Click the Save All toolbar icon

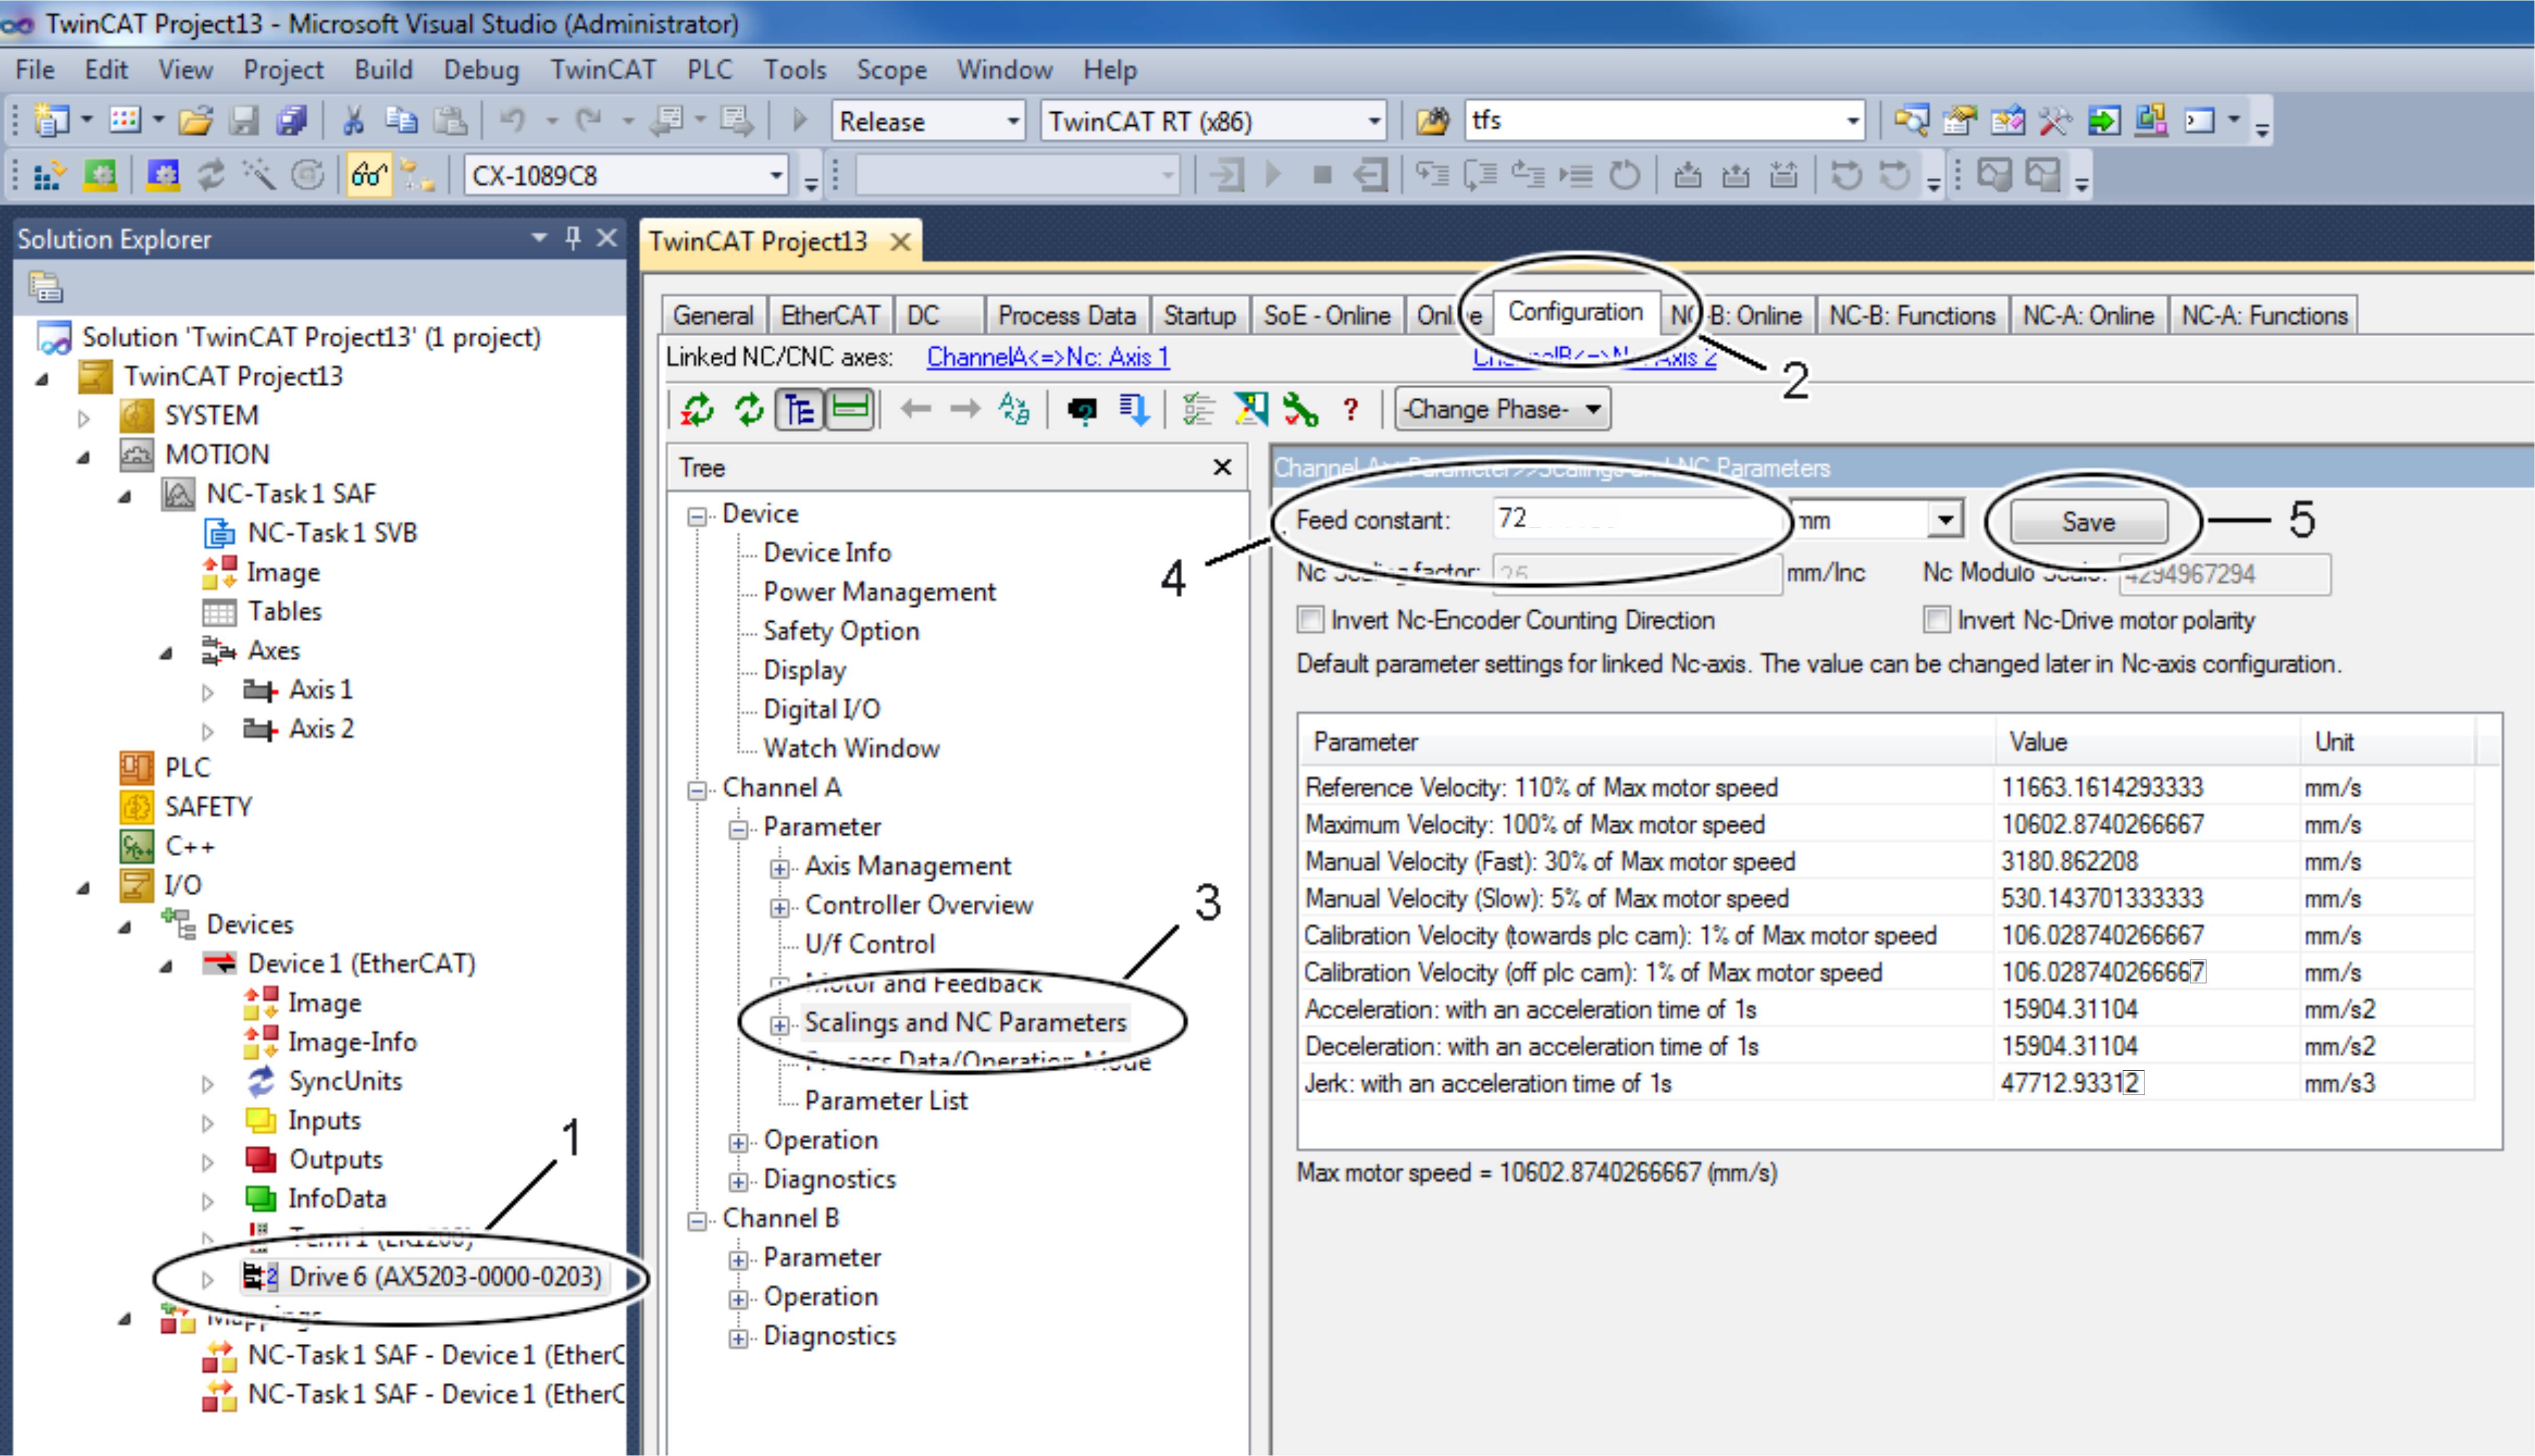[292, 121]
